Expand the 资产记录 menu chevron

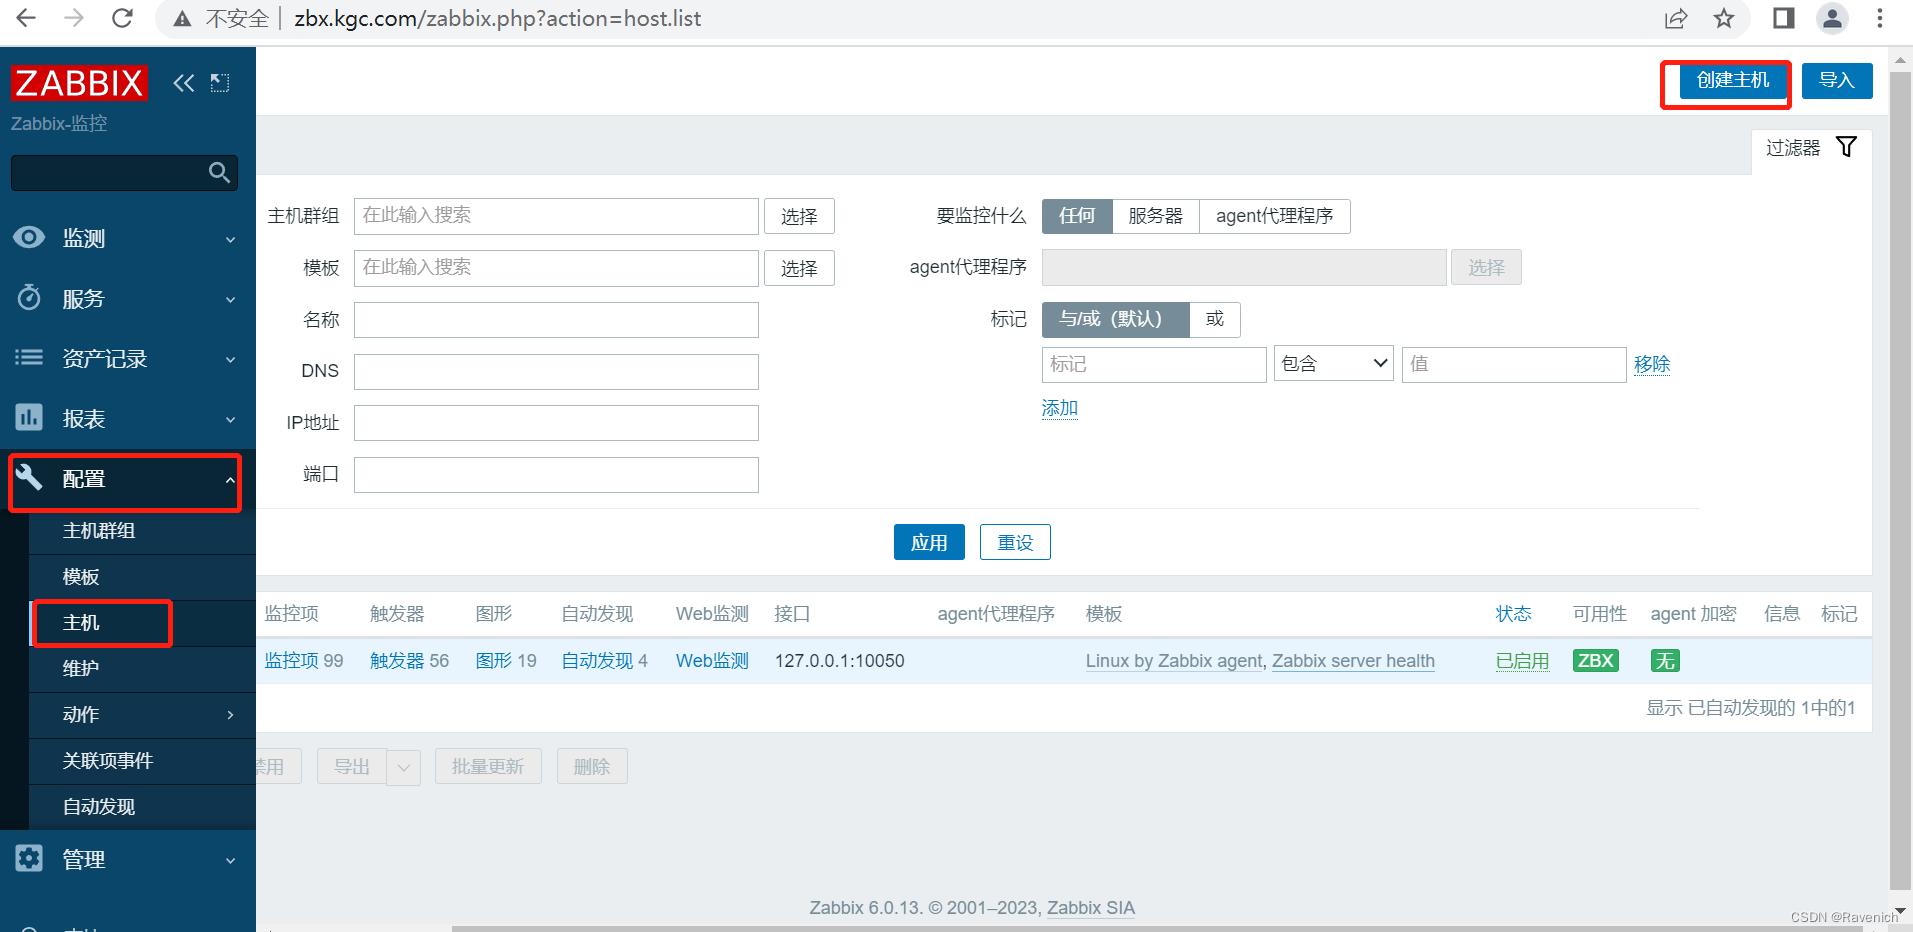click(230, 360)
